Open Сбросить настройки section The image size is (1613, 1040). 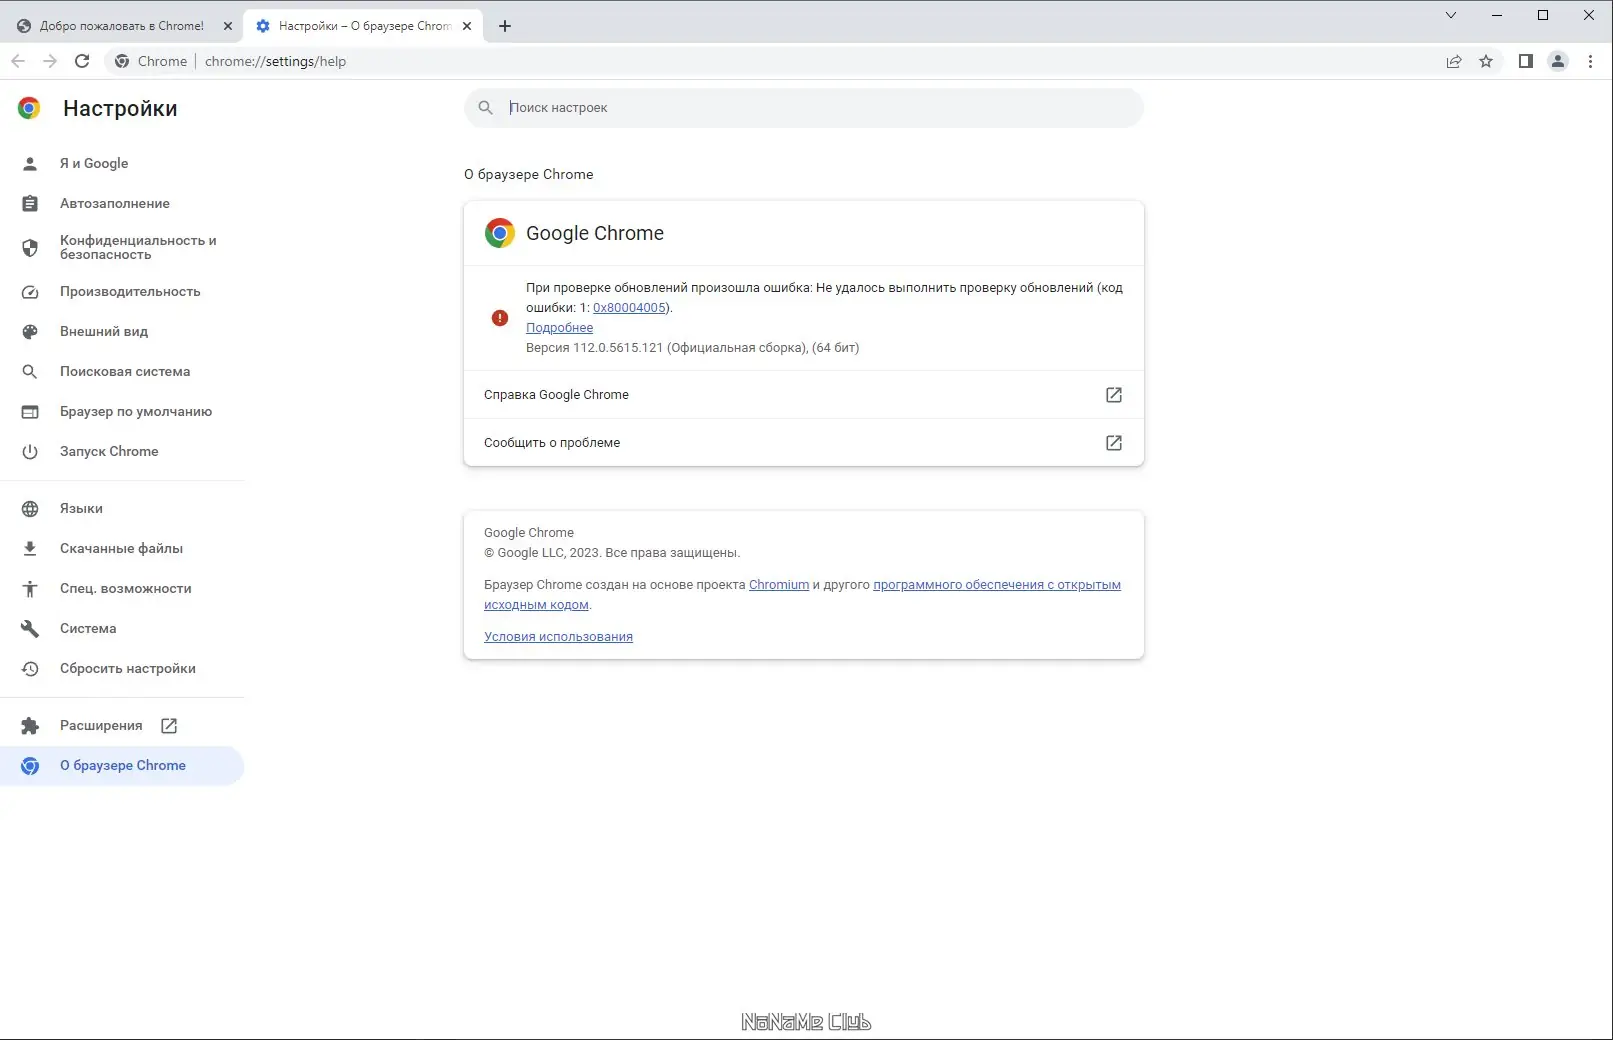pyautogui.click(x=127, y=668)
